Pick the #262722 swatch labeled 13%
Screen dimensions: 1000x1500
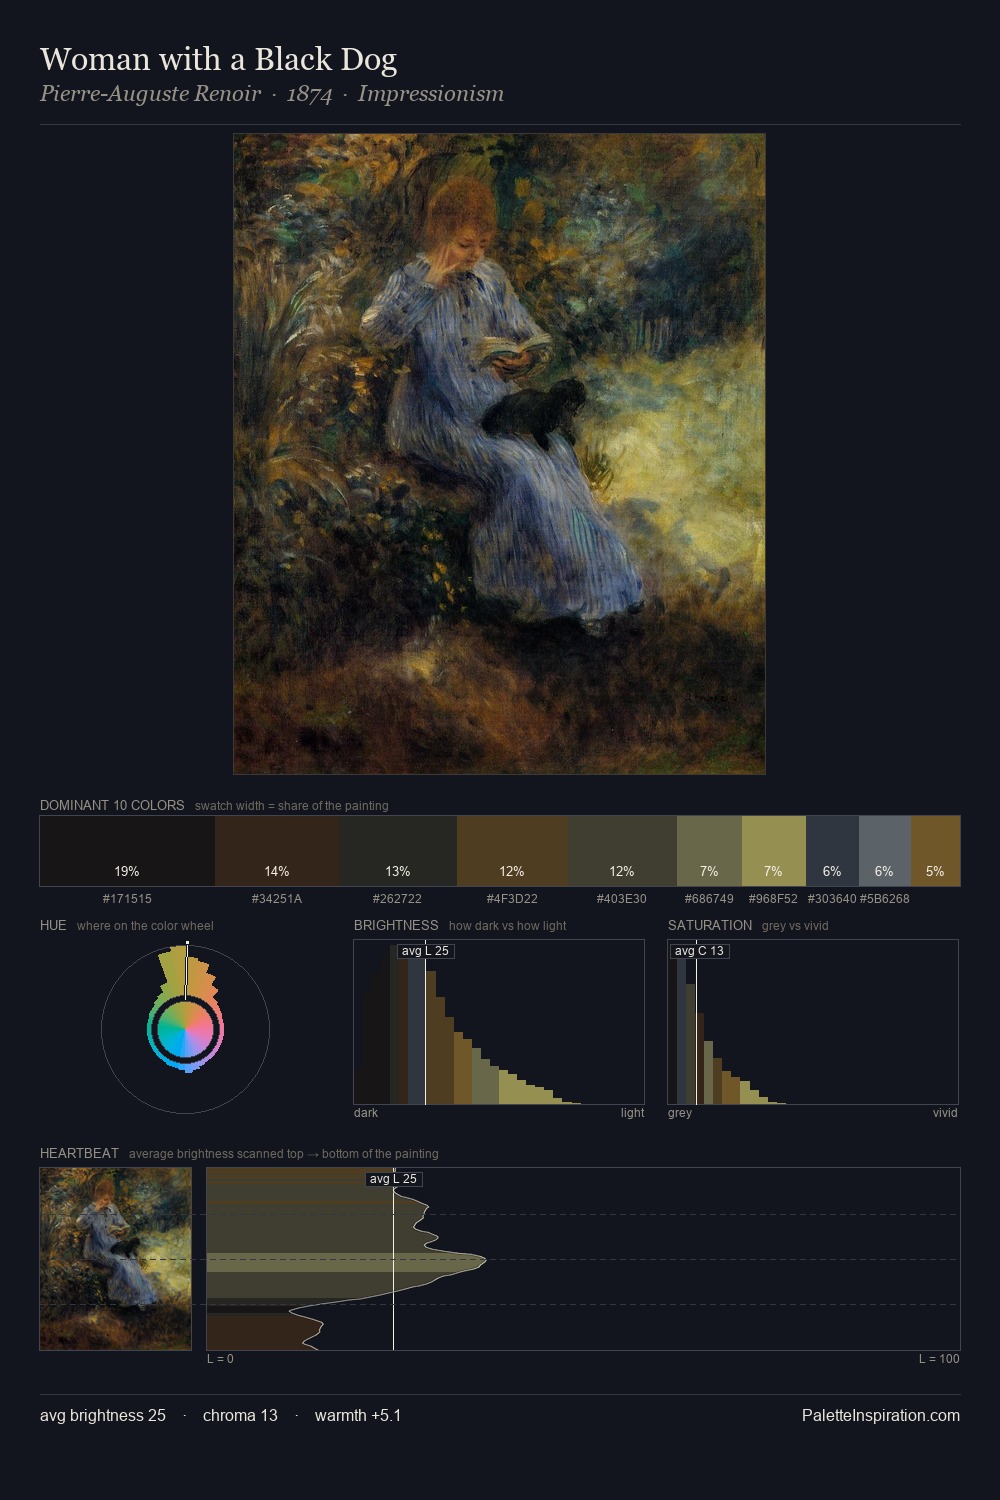pos(398,851)
